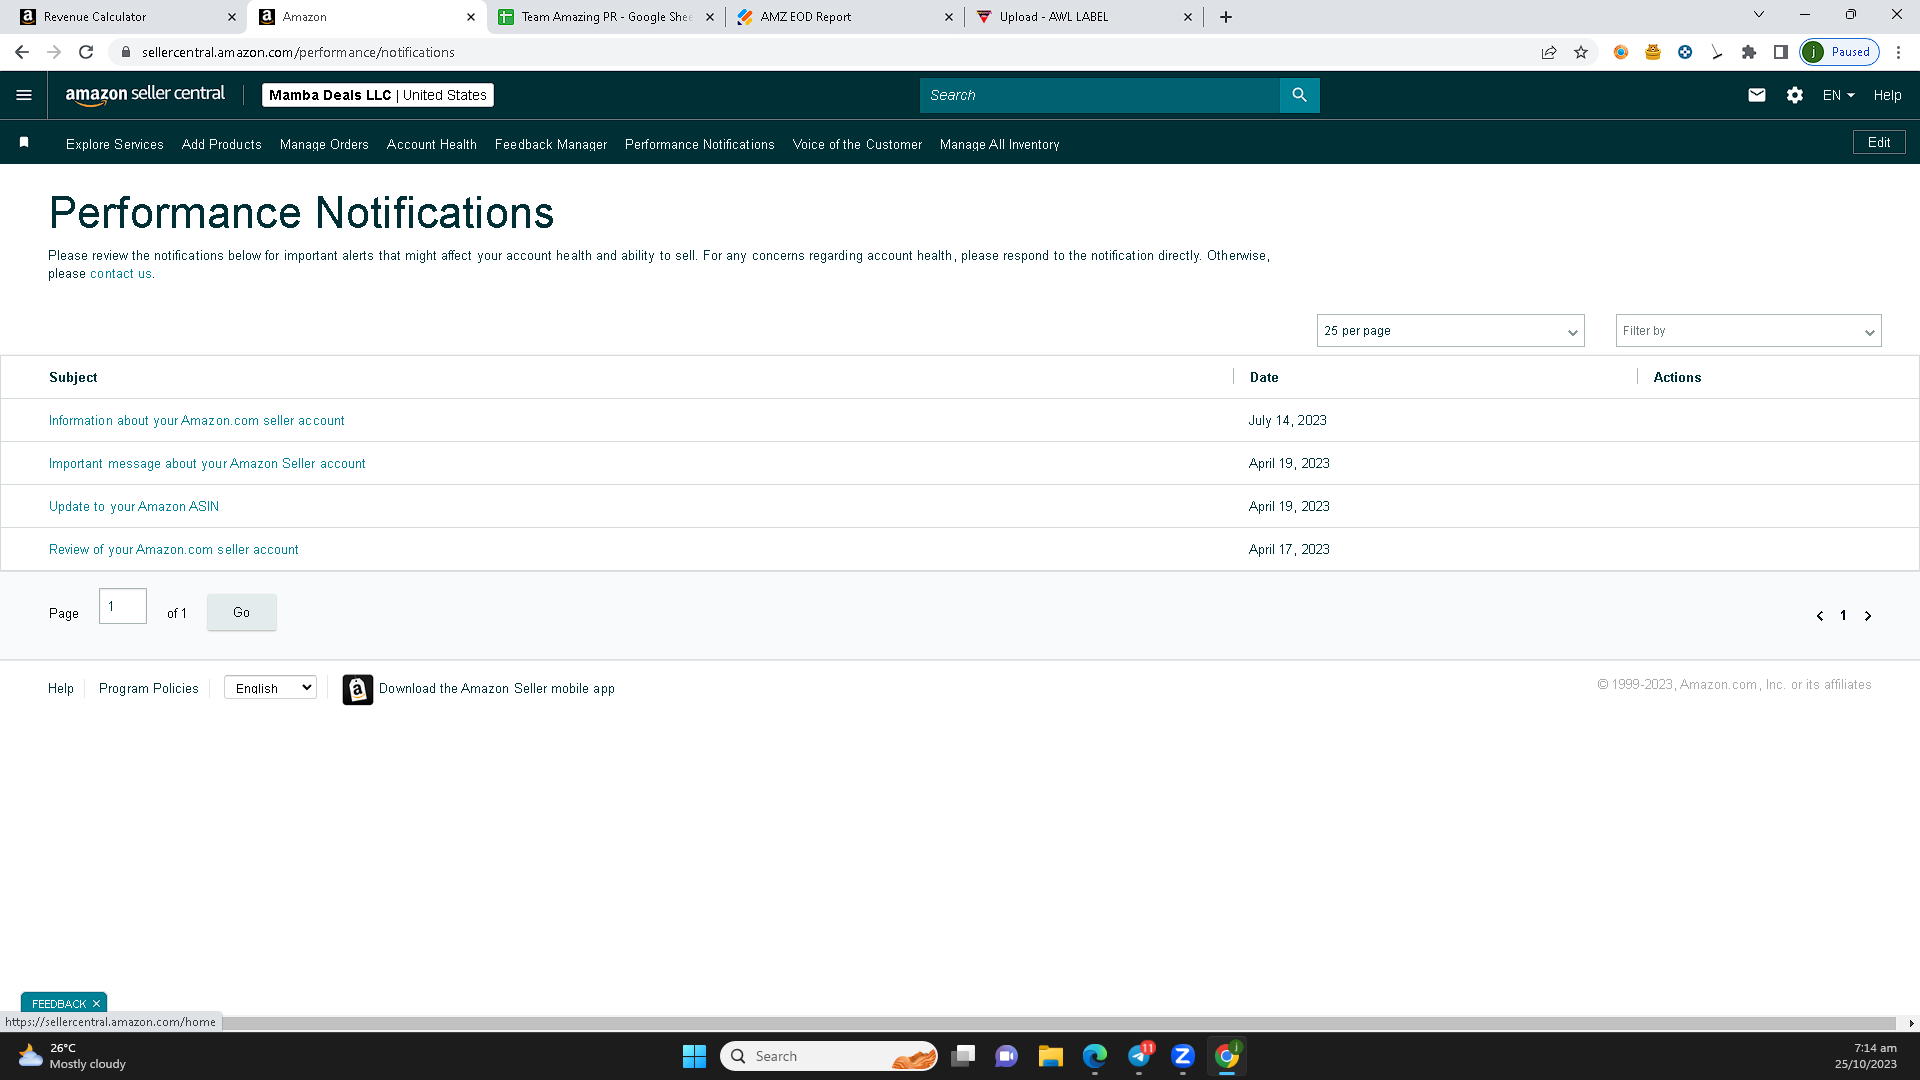The width and height of the screenshot is (1920, 1080).
Task: Open Zalo from the taskbar
Action: pyautogui.click(x=1183, y=1056)
